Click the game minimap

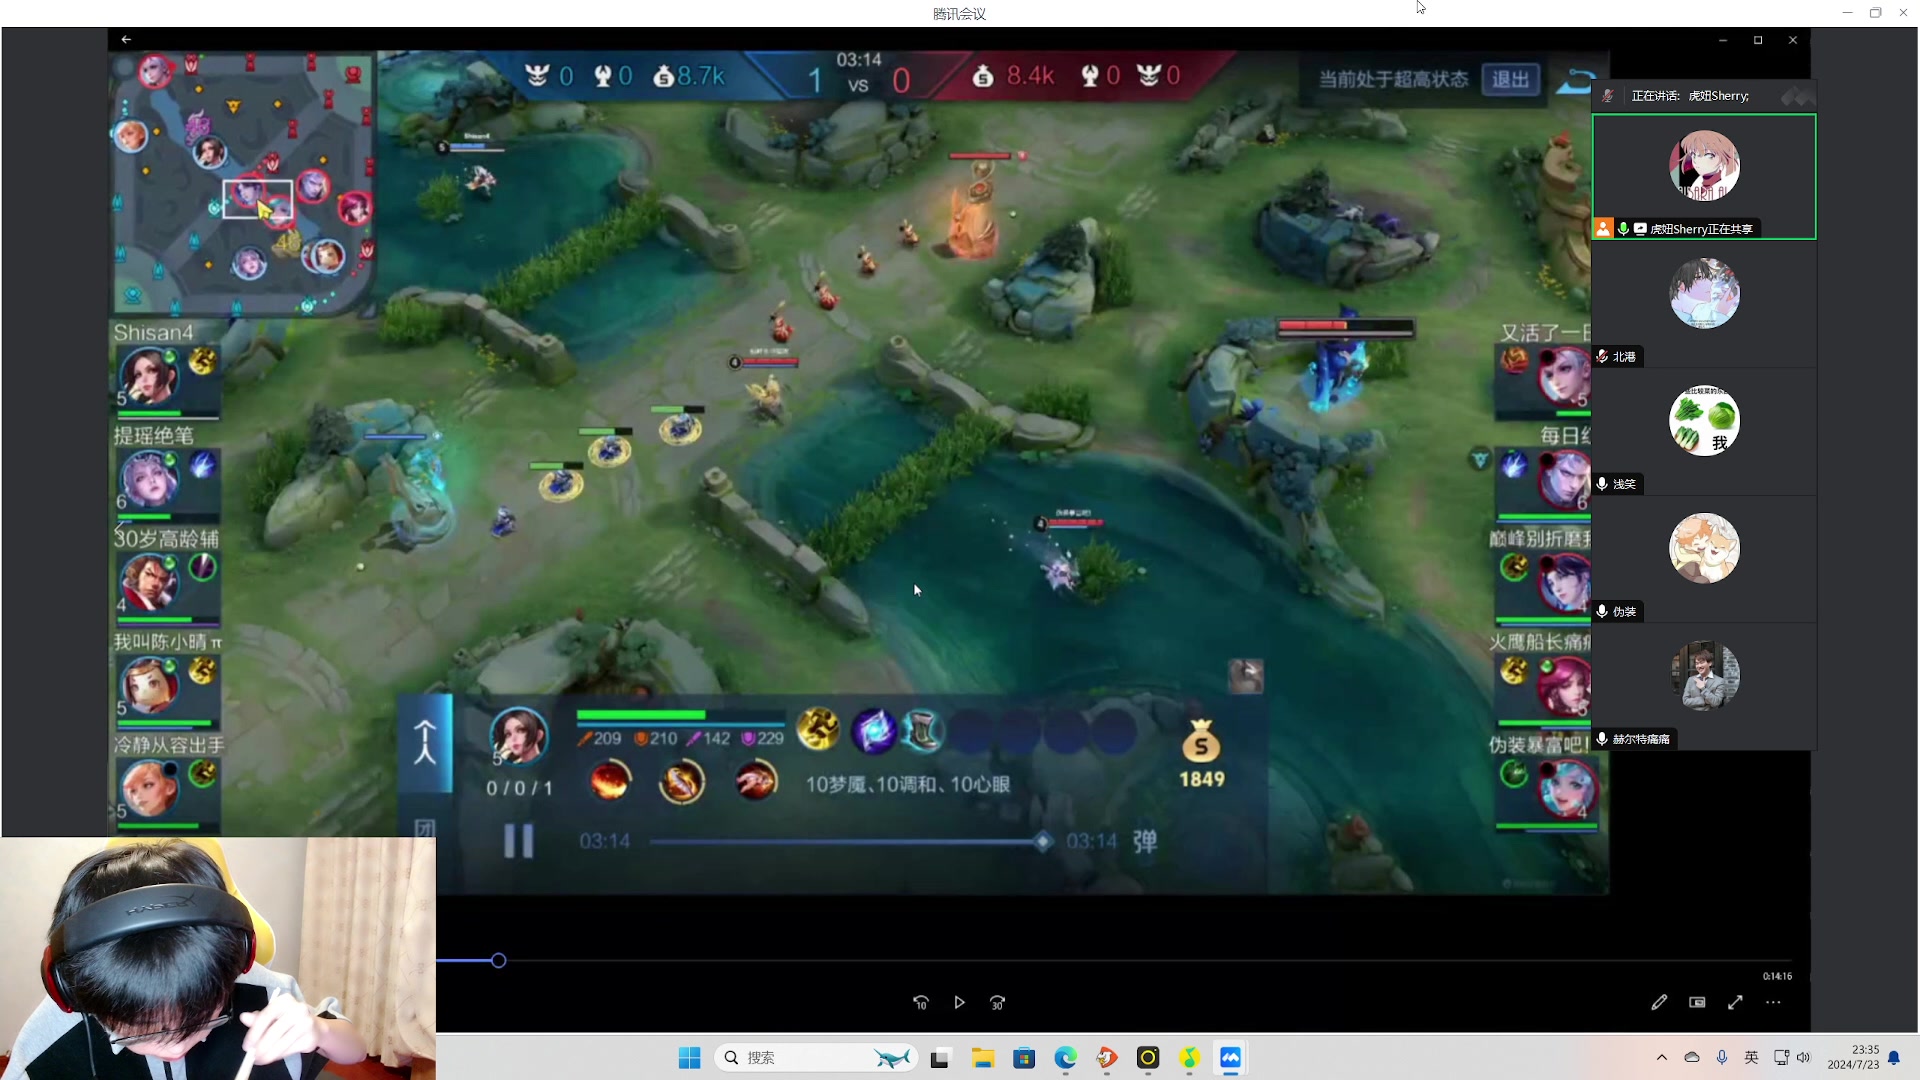(242, 184)
